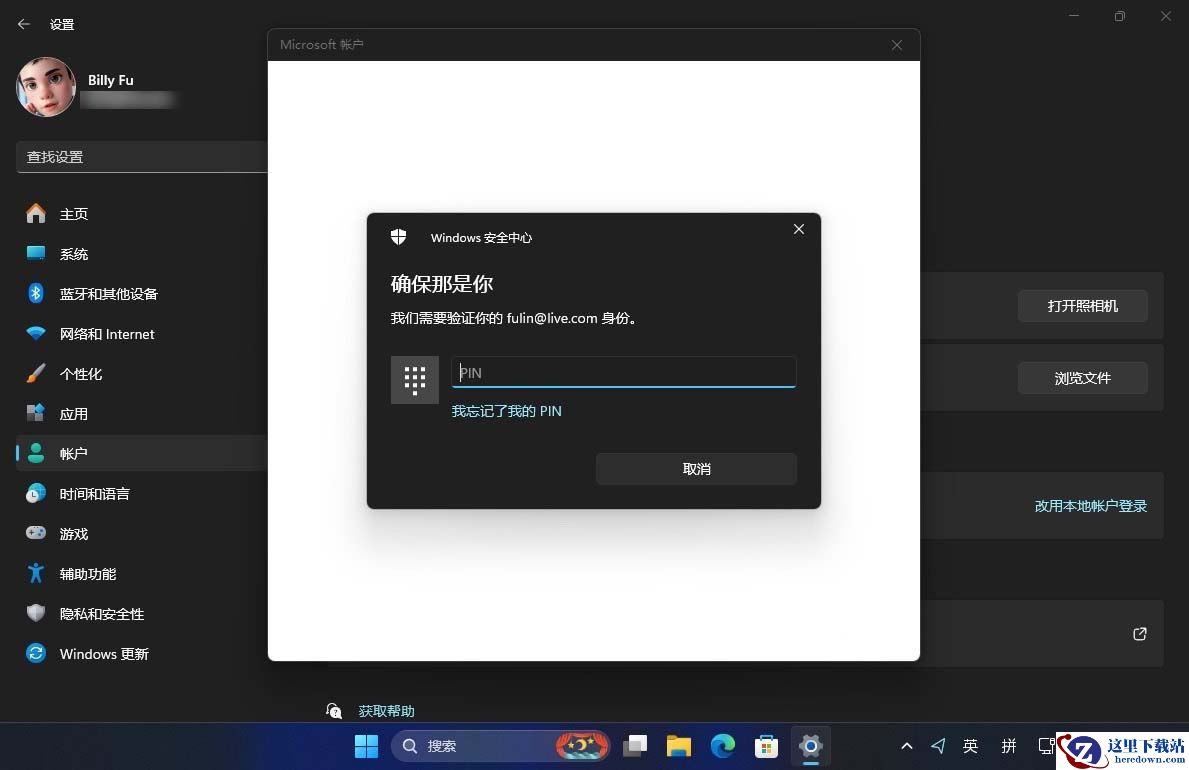The width and height of the screenshot is (1189, 770).
Task: Click the paintbrush icon beside 个性化
Action: click(x=36, y=373)
